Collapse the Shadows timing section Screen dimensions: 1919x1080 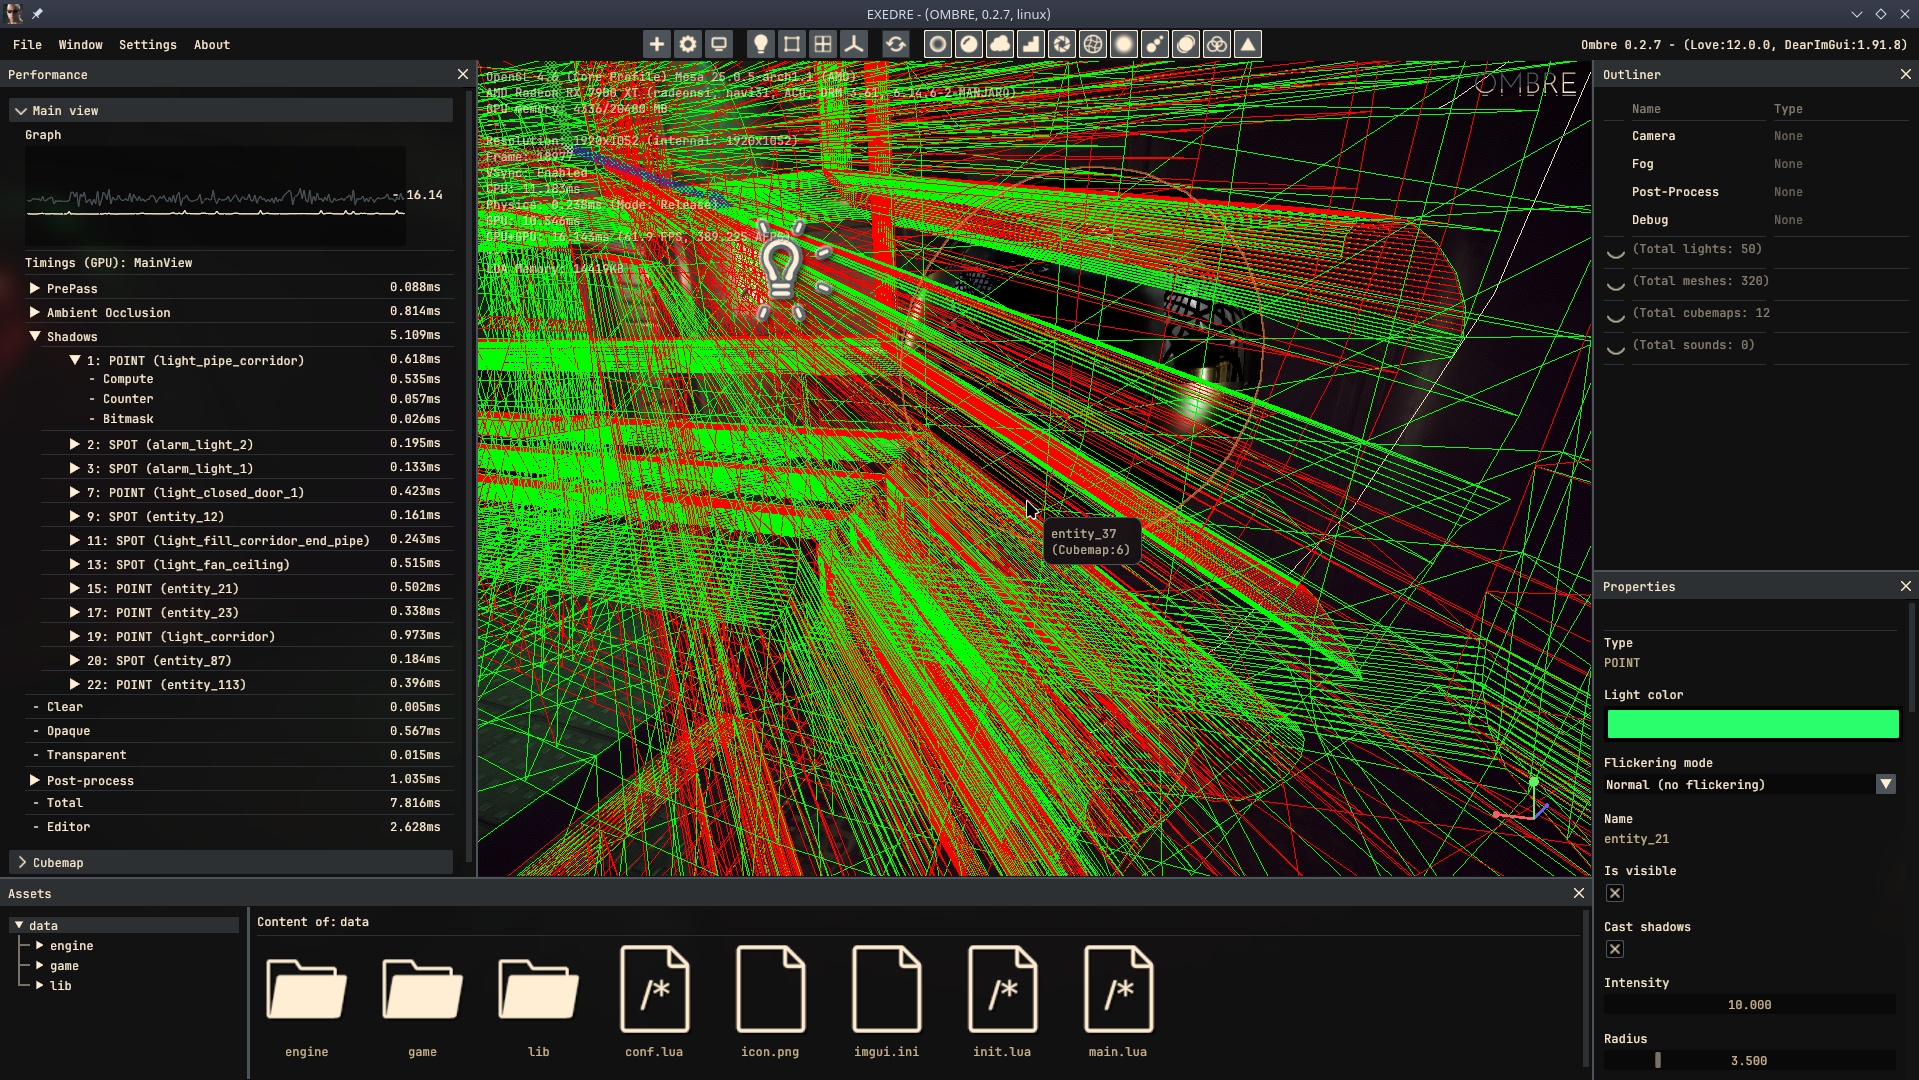(x=35, y=337)
